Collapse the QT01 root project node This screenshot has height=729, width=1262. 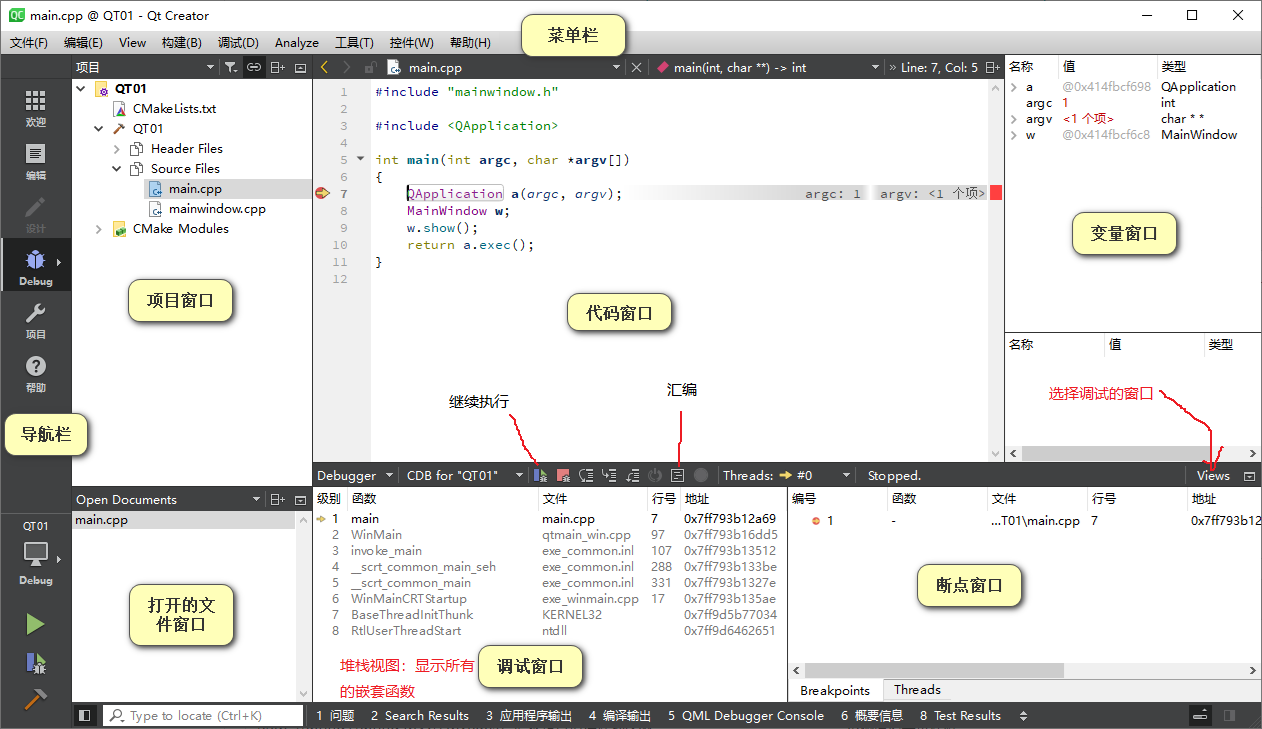click(x=81, y=88)
